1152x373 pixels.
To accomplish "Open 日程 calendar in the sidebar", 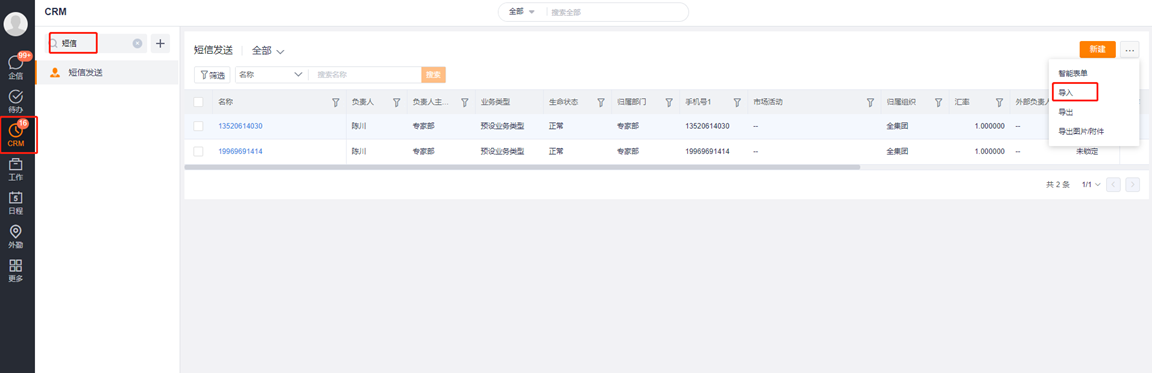I will [15, 203].
